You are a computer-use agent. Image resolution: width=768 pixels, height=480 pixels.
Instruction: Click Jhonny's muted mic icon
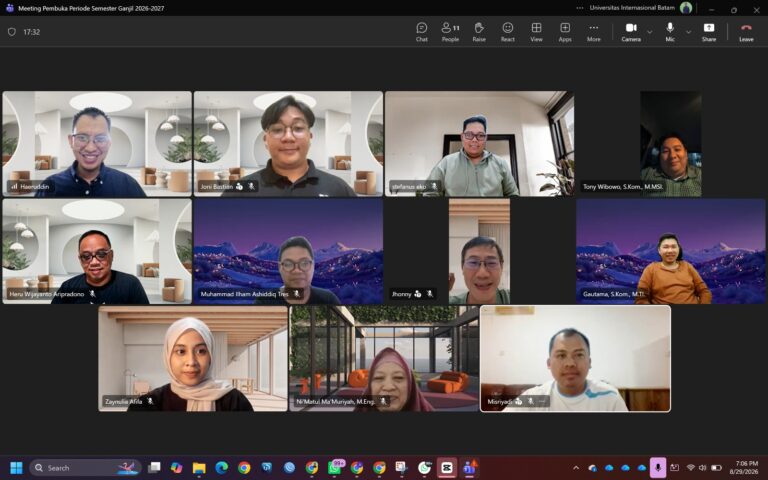[x=430, y=294]
